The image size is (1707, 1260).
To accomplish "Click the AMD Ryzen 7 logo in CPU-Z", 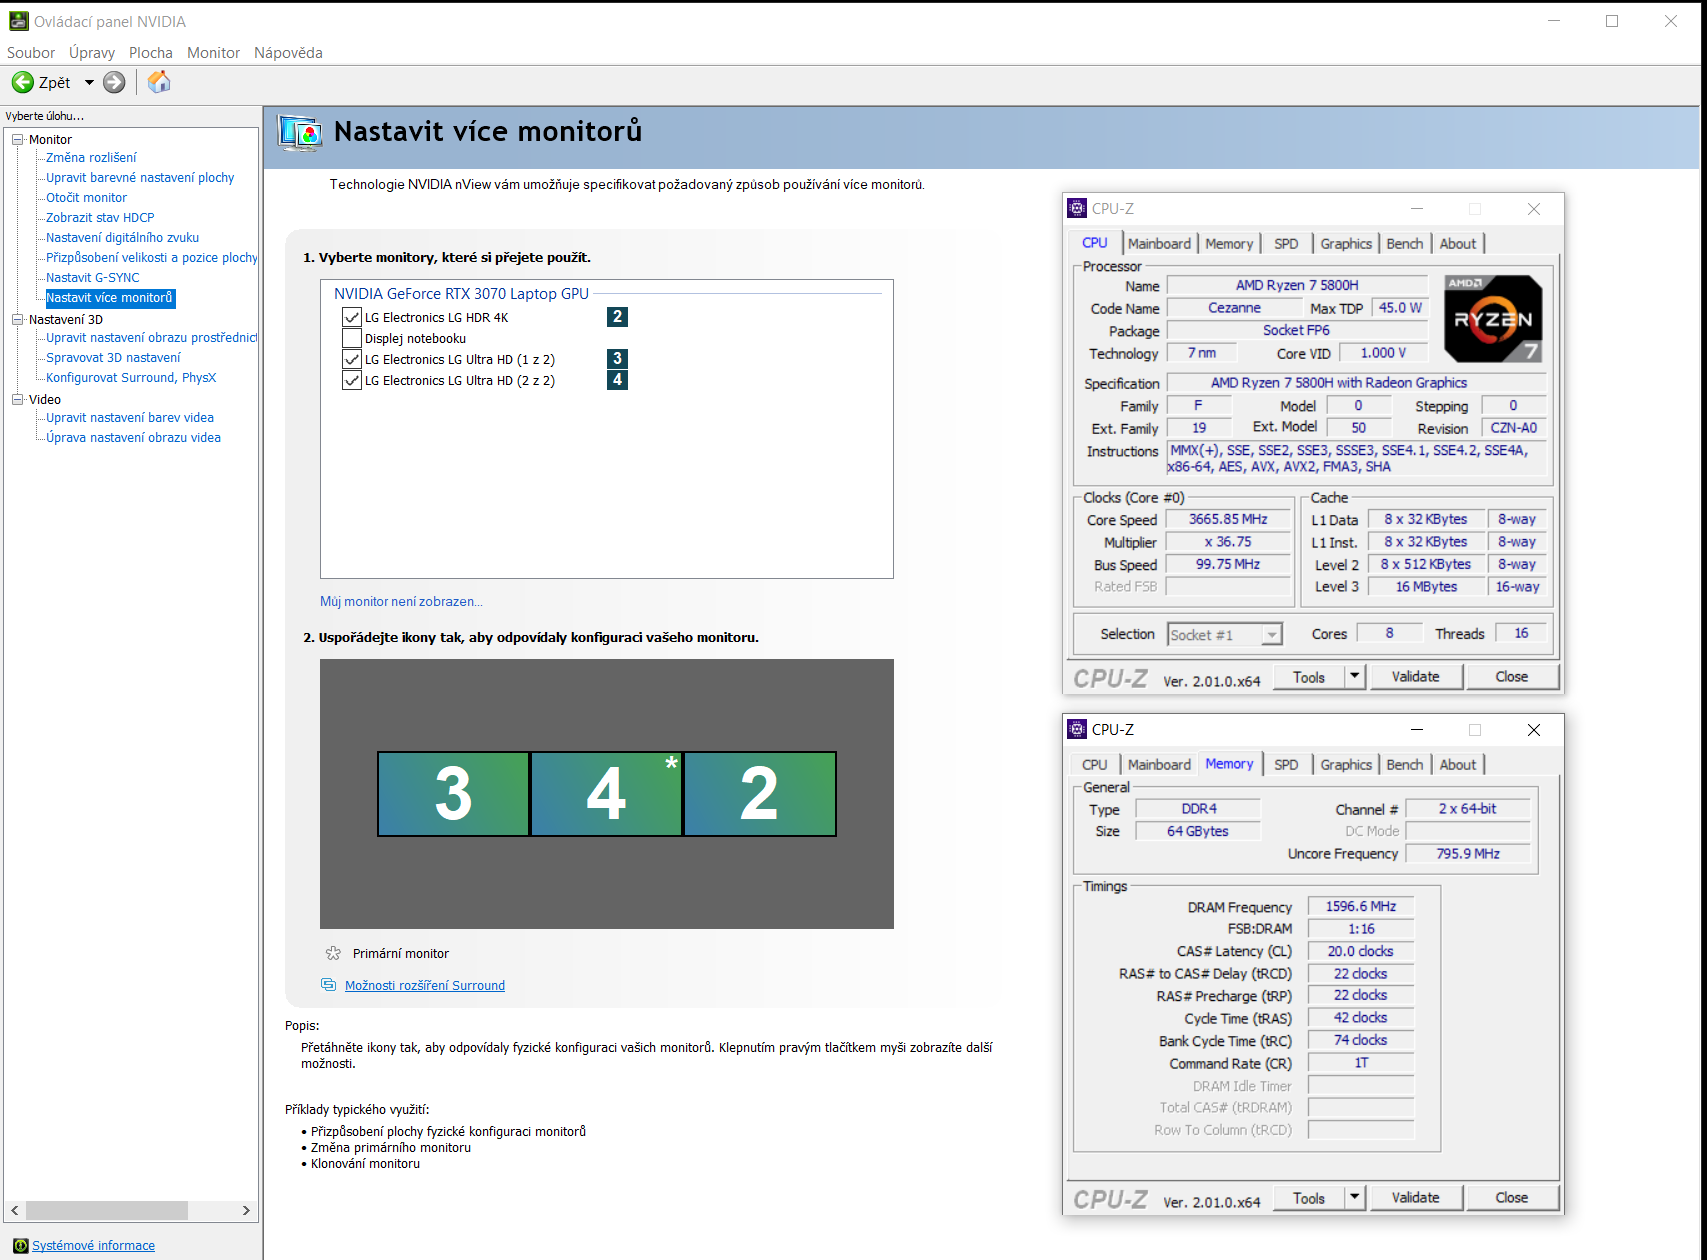I will (x=1493, y=318).
